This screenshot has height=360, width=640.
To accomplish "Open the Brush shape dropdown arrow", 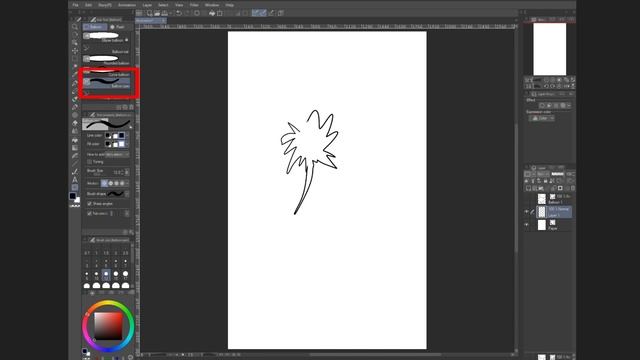I will pos(127,194).
